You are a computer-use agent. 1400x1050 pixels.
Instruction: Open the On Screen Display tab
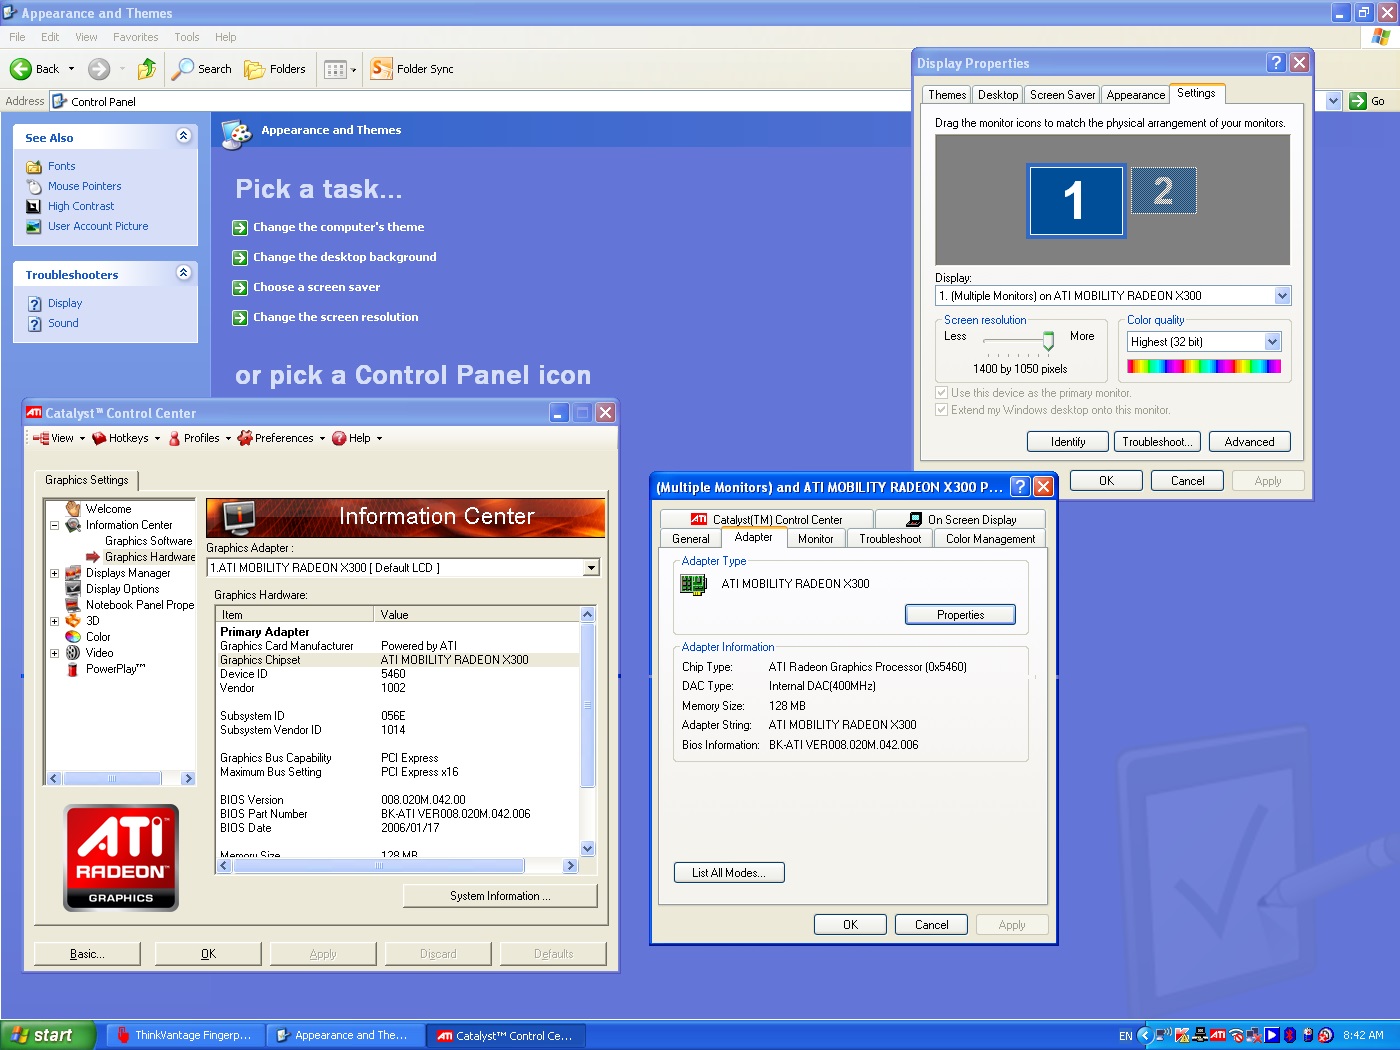[x=961, y=520]
